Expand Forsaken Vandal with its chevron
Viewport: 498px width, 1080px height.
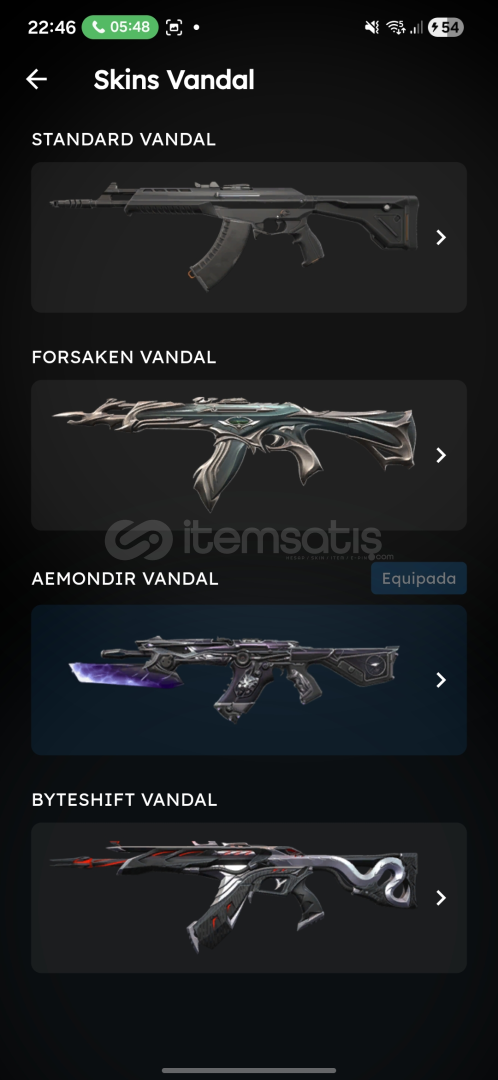(441, 455)
